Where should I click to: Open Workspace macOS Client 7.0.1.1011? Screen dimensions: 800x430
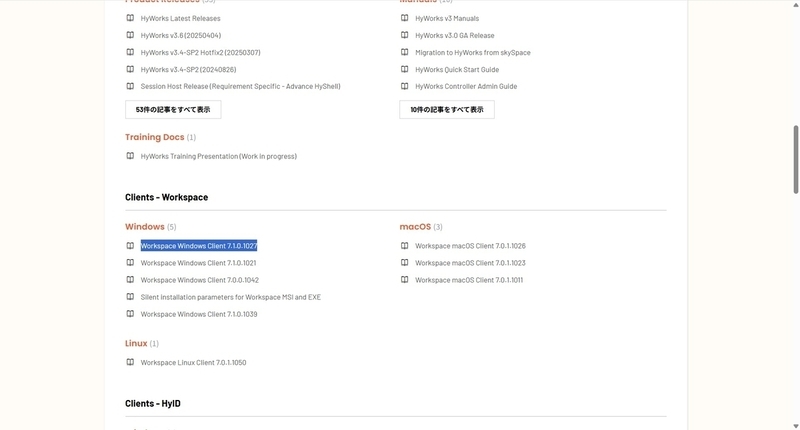pyautogui.click(x=469, y=280)
